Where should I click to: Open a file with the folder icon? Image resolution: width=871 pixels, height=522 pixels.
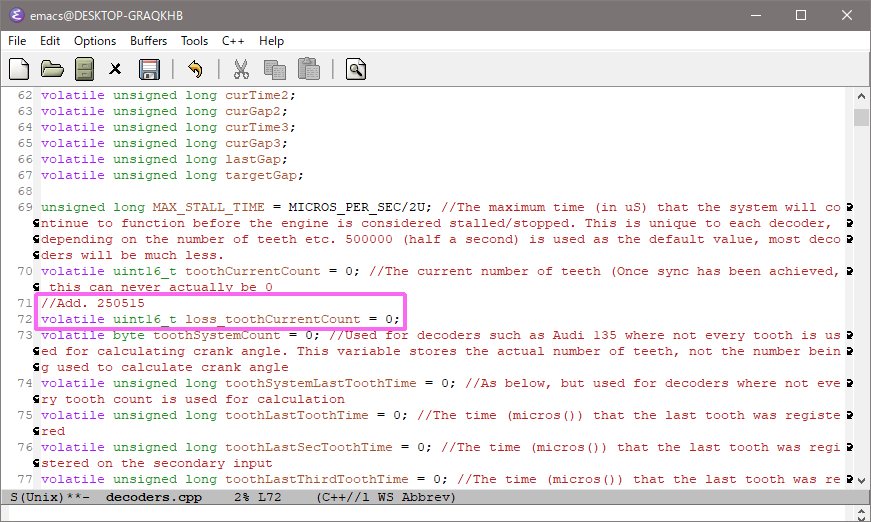pos(52,69)
